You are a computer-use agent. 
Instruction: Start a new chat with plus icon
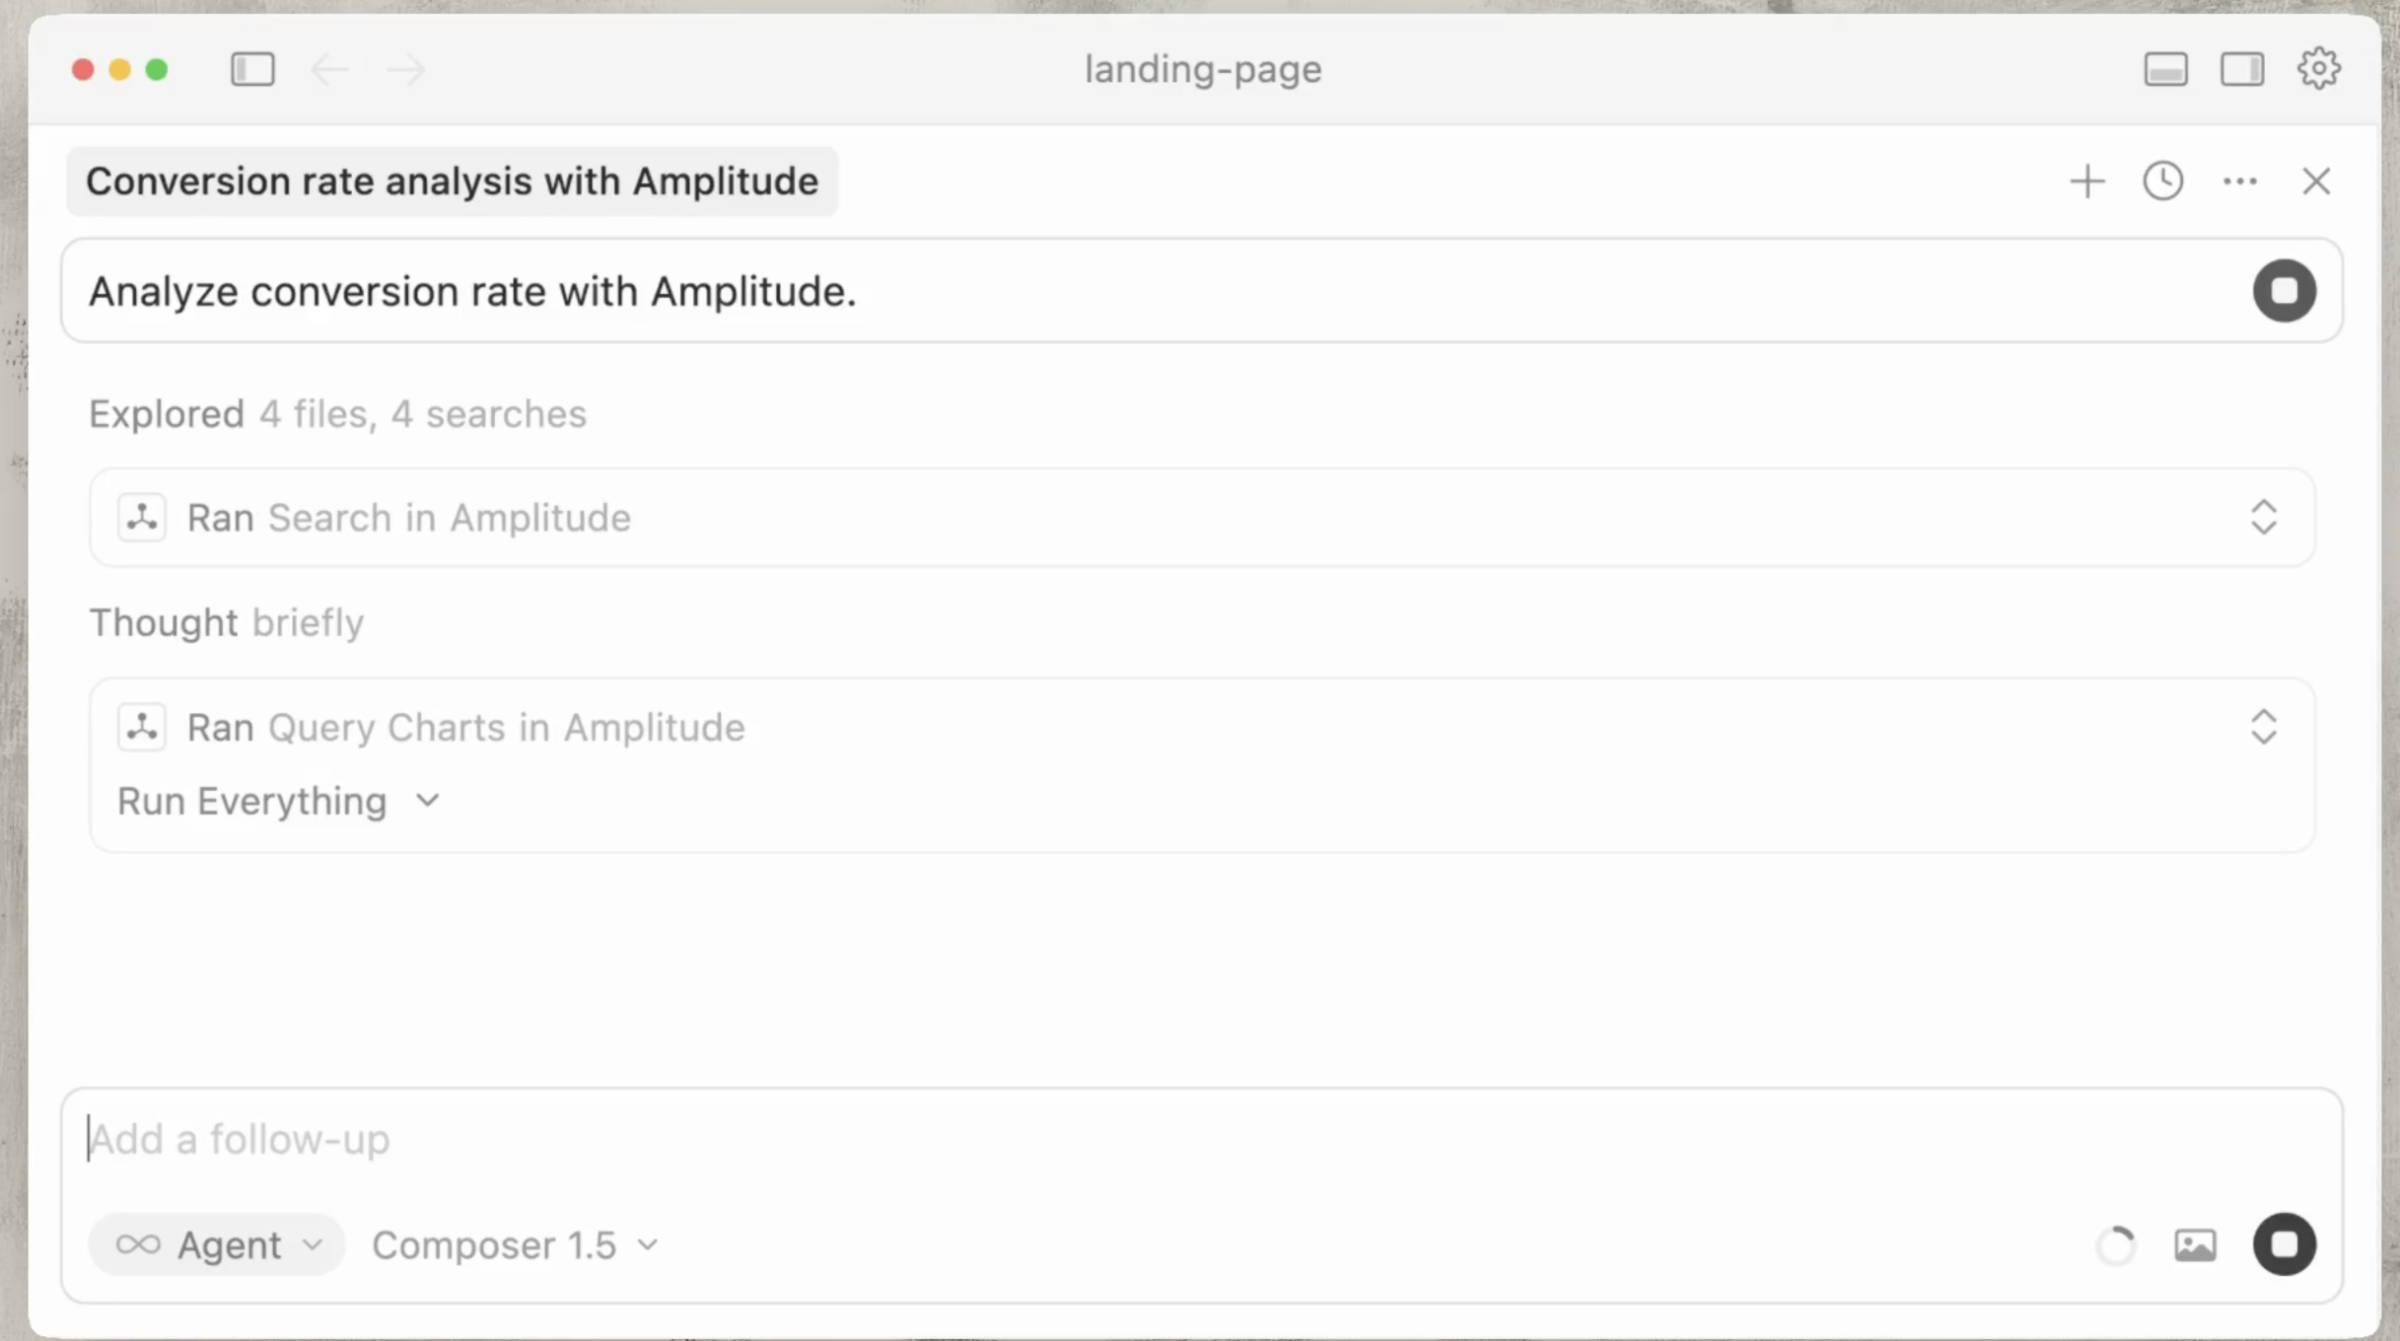click(x=2087, y=181)
